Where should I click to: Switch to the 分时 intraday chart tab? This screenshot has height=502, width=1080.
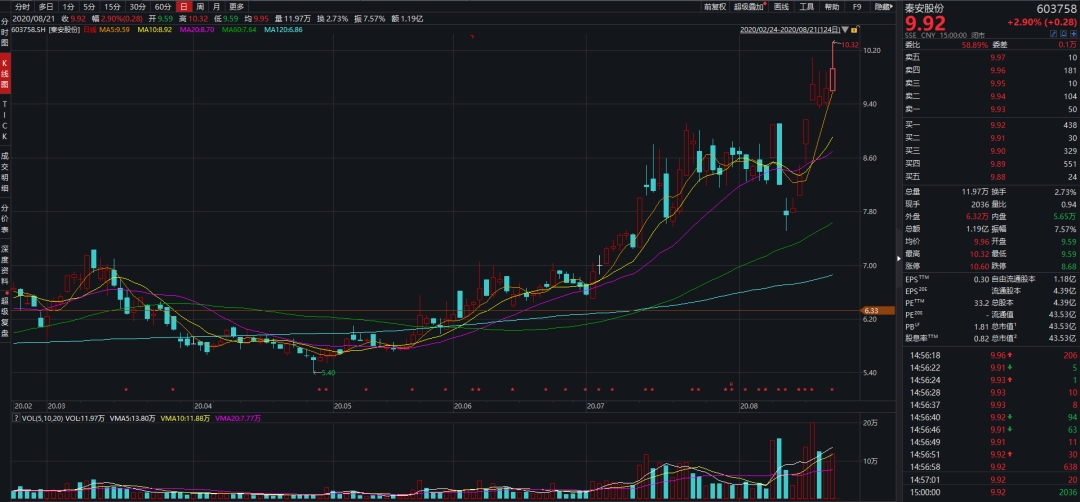[22, 6]
